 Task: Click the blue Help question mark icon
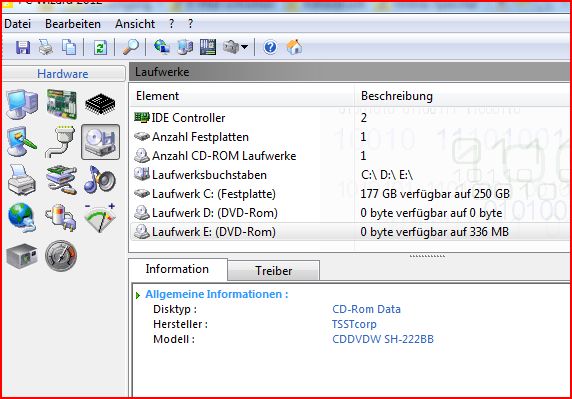click(270, 47)
